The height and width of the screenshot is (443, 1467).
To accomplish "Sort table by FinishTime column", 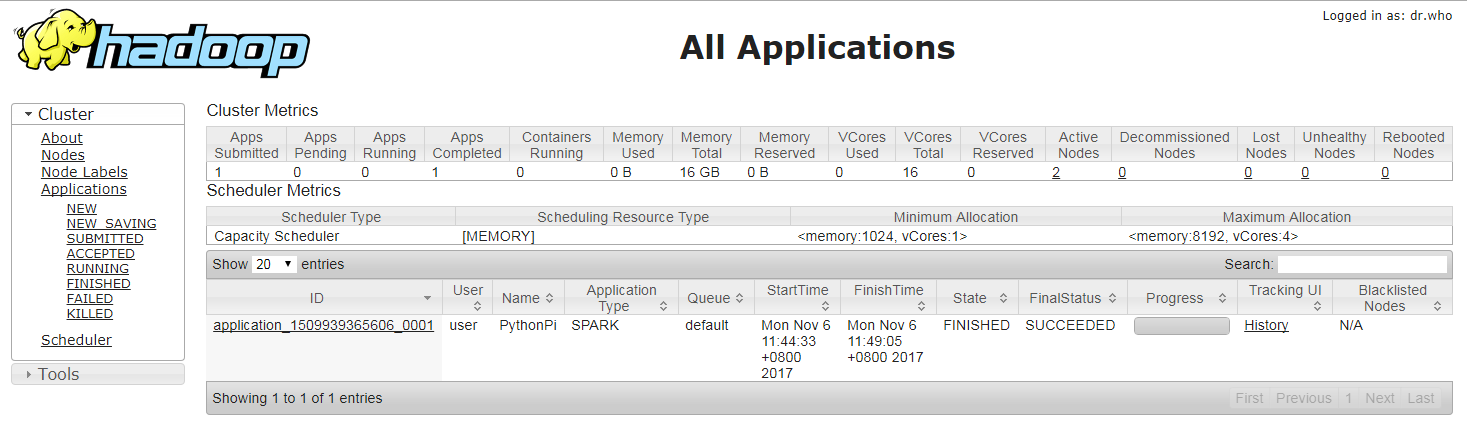I will pyautogui.click(x=888, y=298).
